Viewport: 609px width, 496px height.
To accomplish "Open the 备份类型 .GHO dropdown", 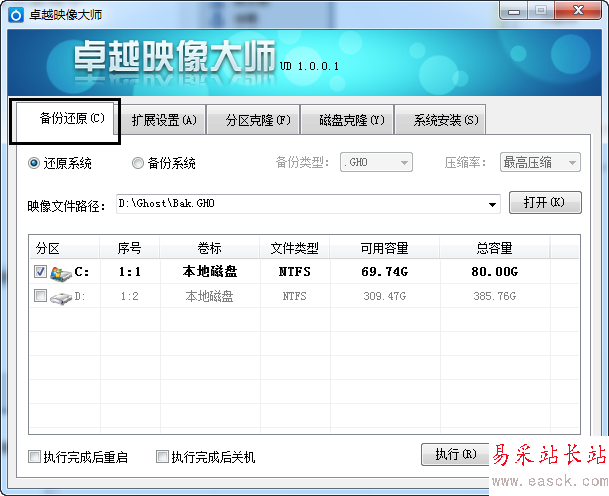I will pyautogui.click(x=376, y=162).
